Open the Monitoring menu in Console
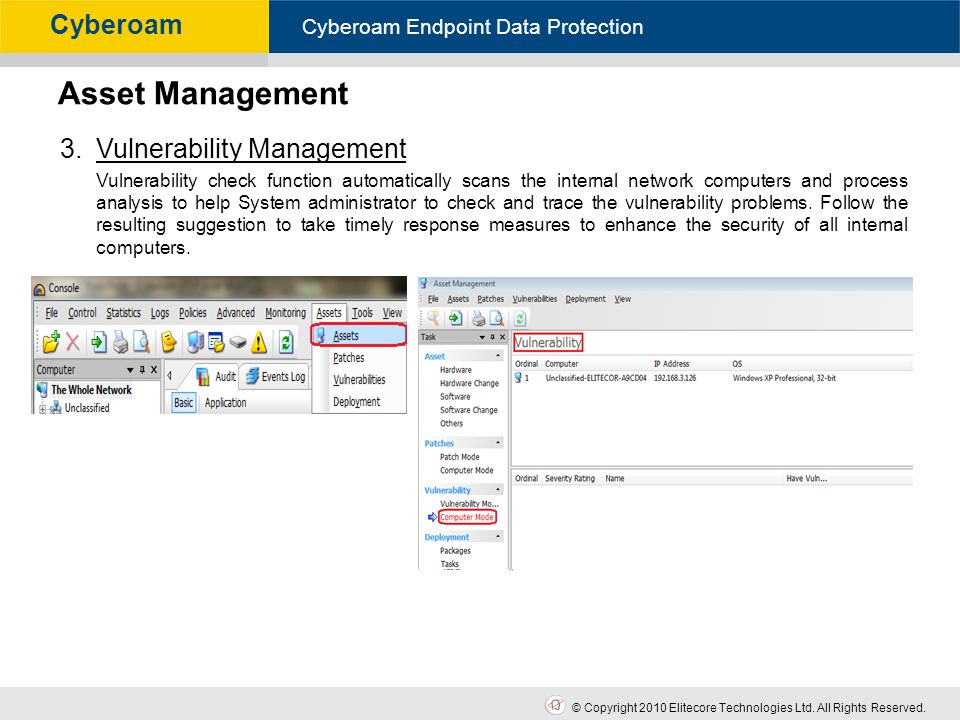The height and width of the screenshot is (720, 960). tap(285, 313)
